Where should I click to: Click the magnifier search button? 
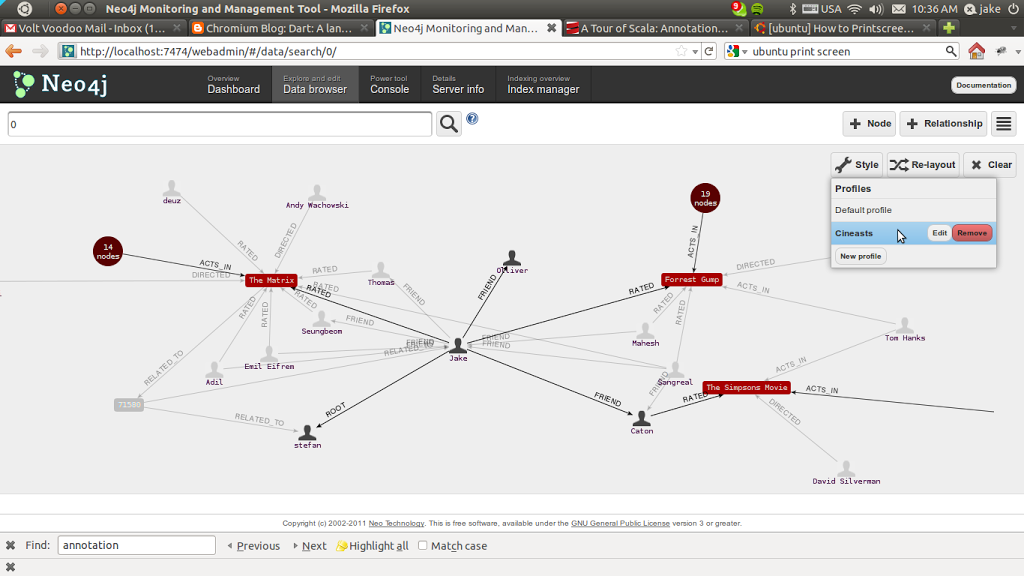pyautogui.click(x=449, y=123)
